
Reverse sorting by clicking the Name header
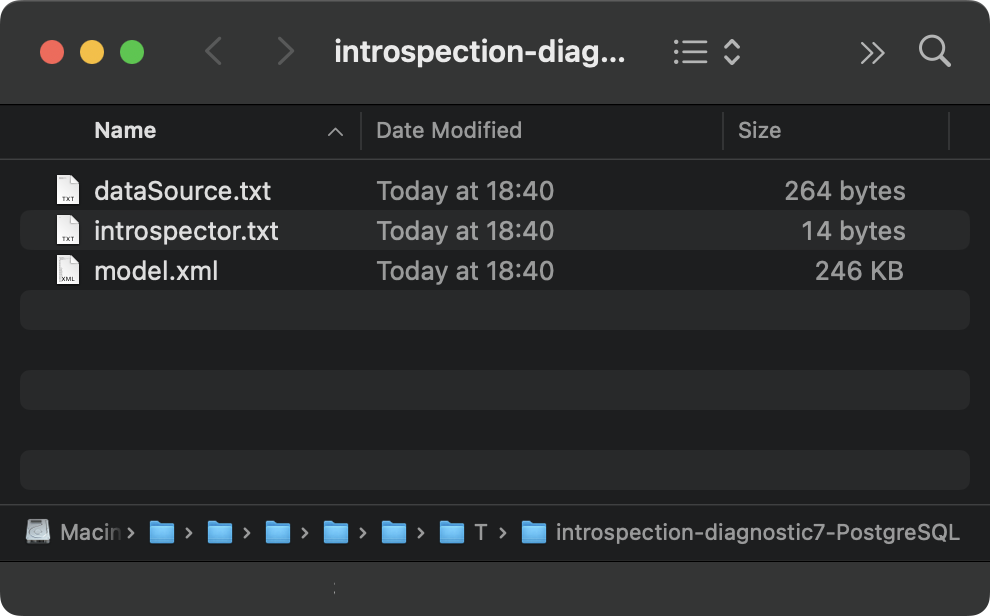click(x=125, y=131)
